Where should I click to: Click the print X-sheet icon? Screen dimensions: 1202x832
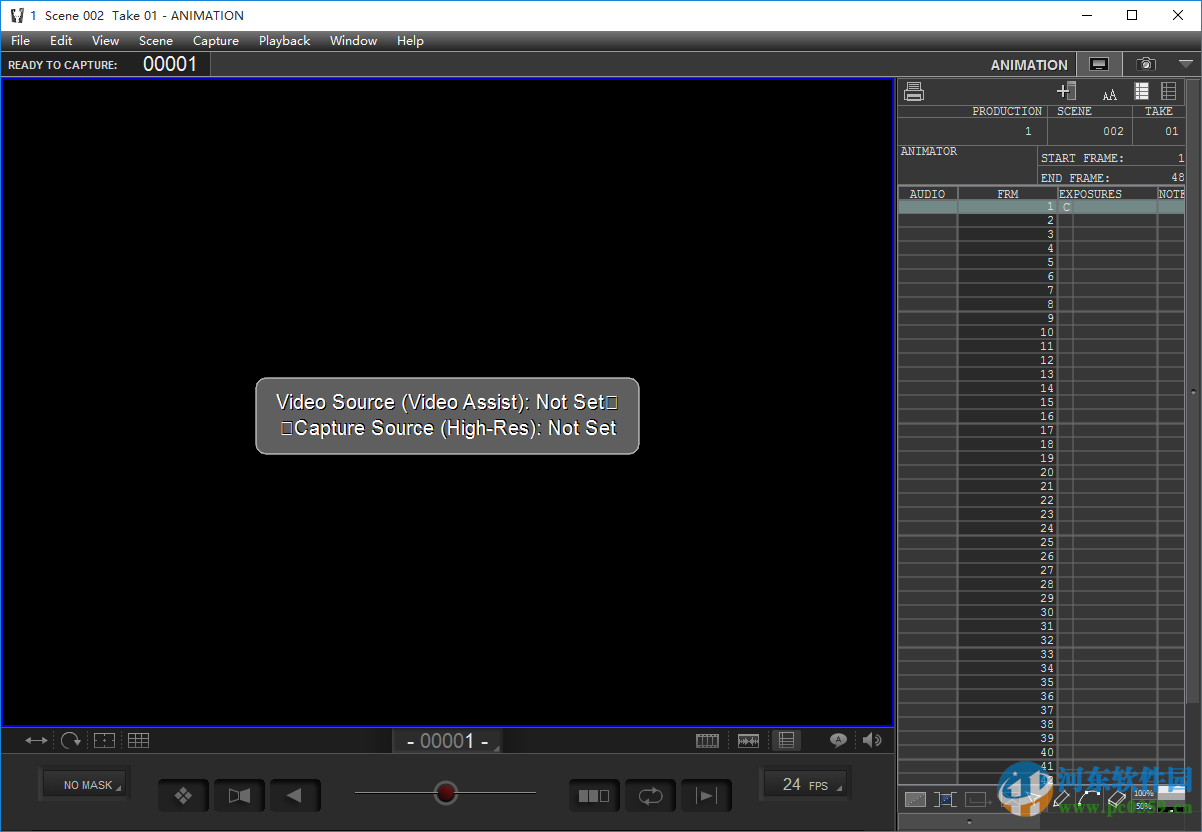click(x=913, y=92)
